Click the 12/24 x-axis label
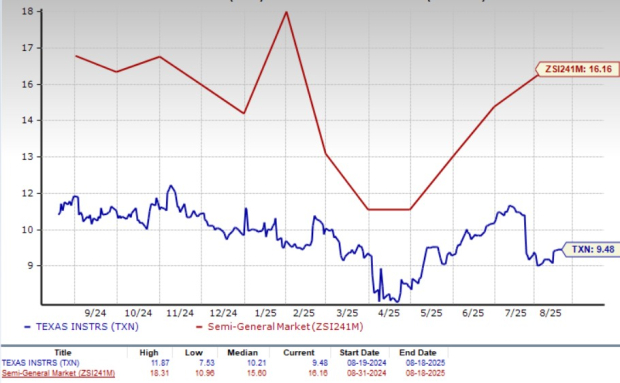This screenshot has width=620, height=383. click(223, 313)
